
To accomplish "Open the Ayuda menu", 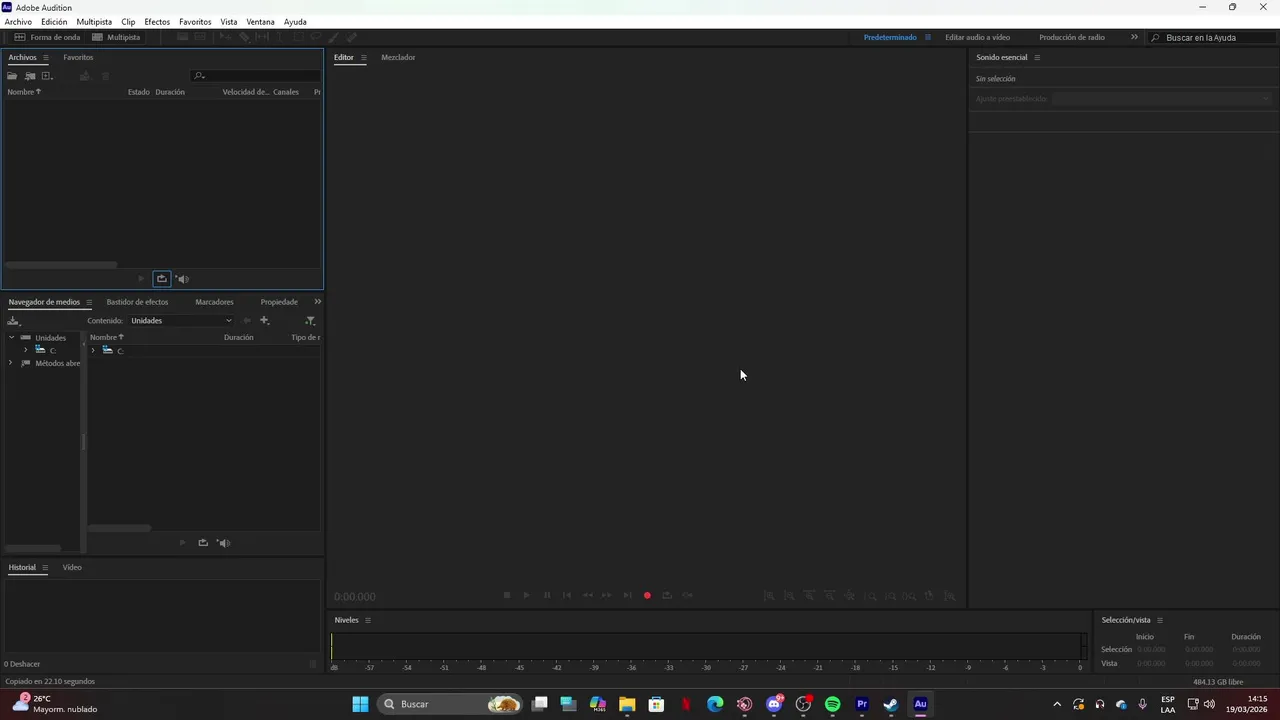I will click(295, 21).
